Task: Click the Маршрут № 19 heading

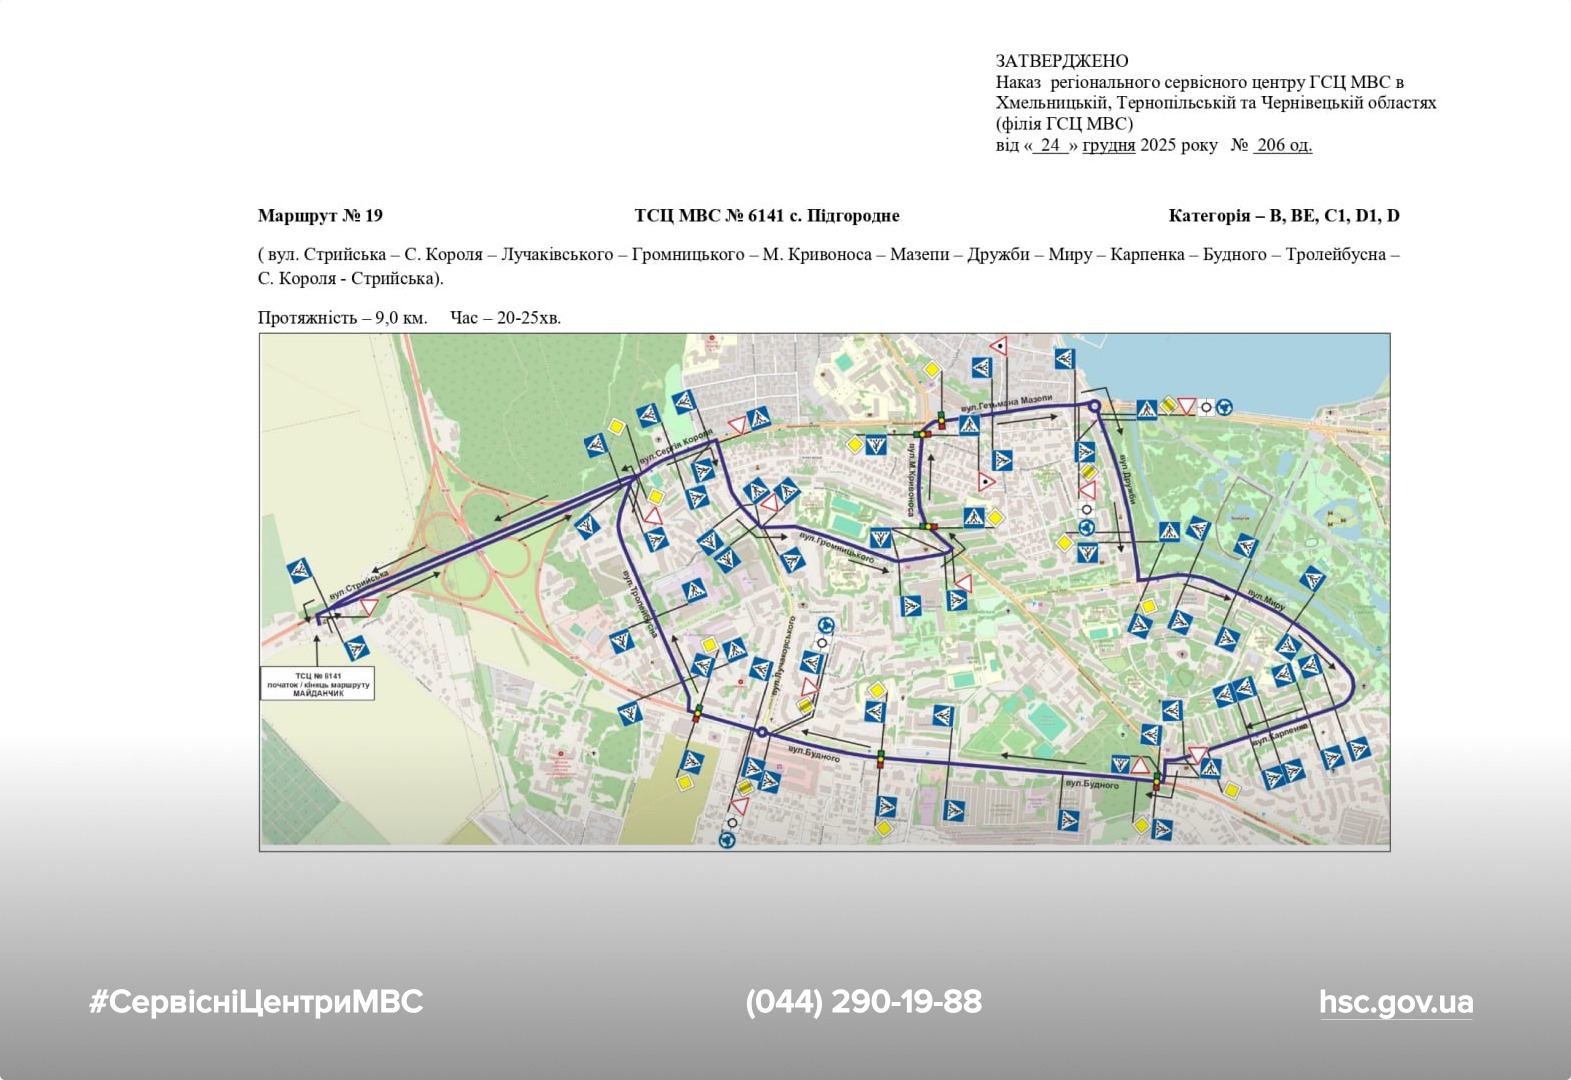Action: (x=320, y=216)
